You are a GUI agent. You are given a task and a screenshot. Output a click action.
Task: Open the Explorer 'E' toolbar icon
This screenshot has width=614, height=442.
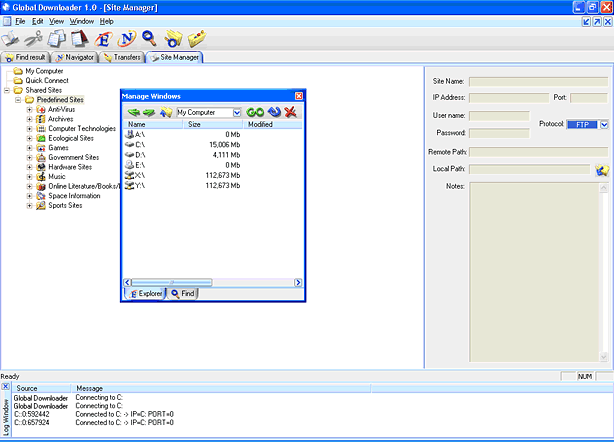(103, 39)
